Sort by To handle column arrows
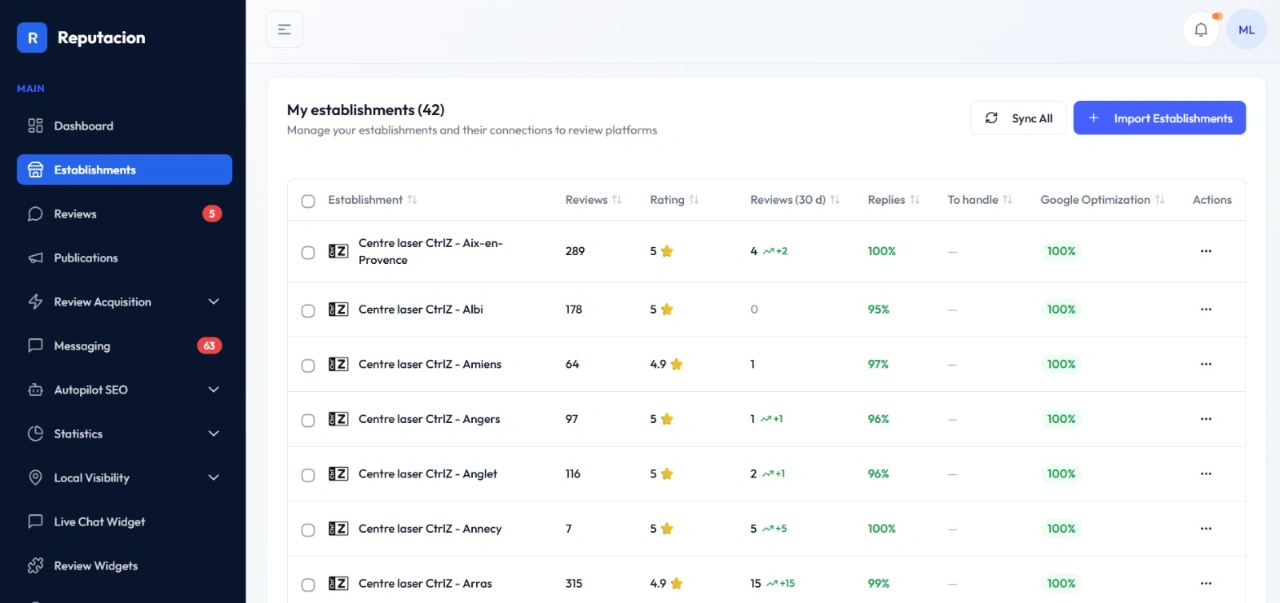This screenshot has height=603, width=1280. [x=1007, y=200]
